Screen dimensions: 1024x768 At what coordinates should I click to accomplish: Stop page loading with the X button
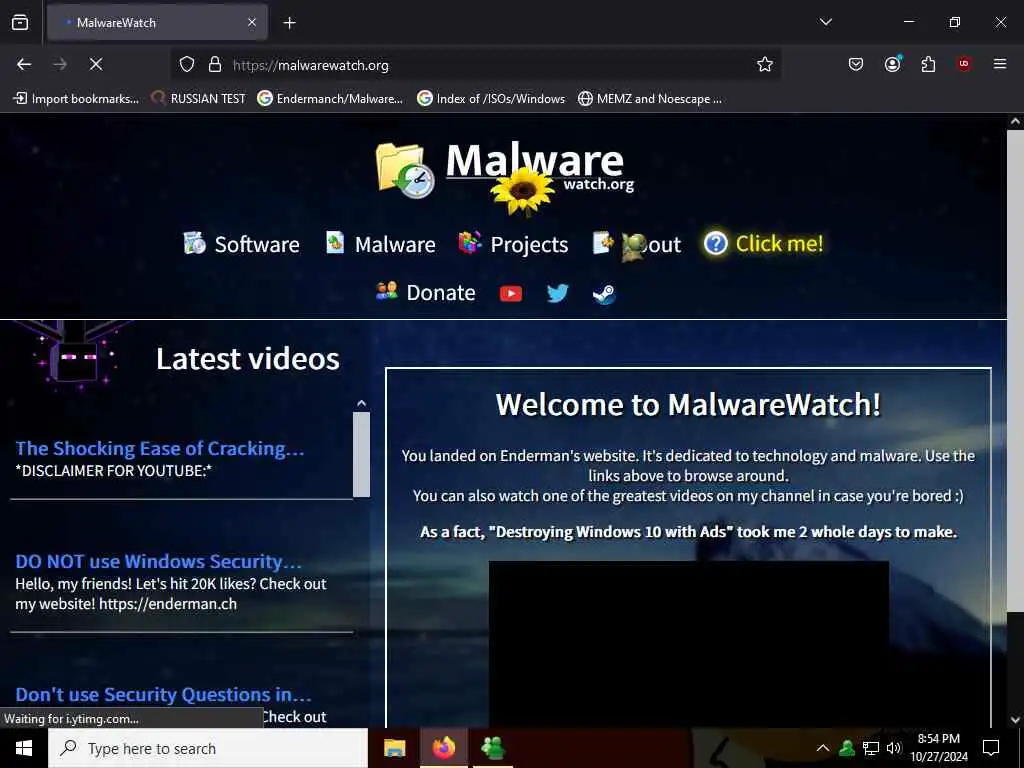95,64
